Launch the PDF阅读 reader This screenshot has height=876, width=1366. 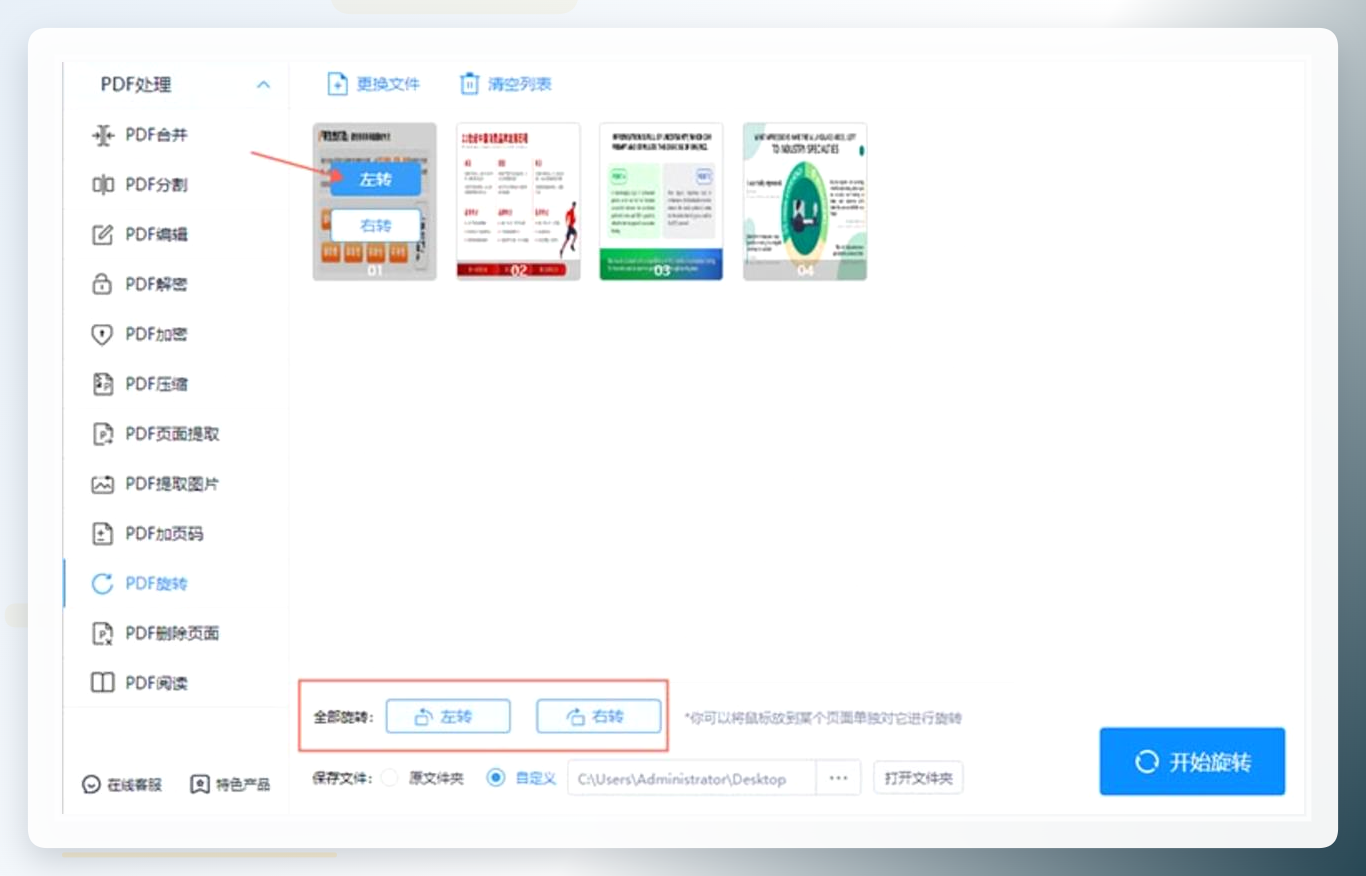[x=140, y=683]
